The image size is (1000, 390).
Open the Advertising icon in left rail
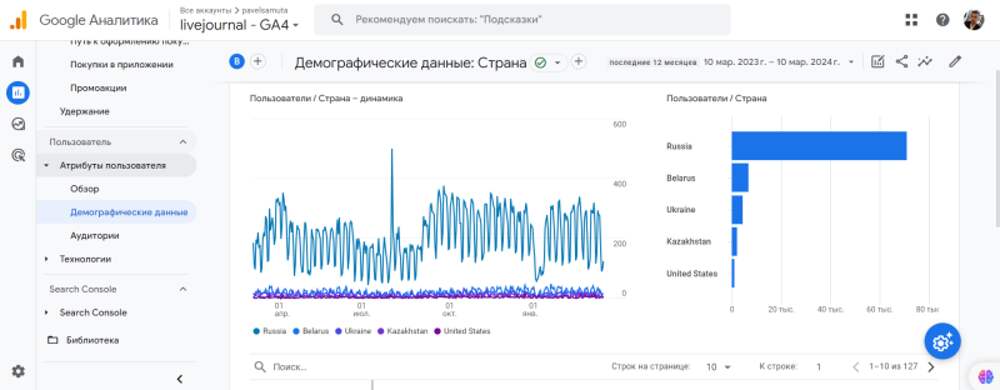click(x=18, y=155)
